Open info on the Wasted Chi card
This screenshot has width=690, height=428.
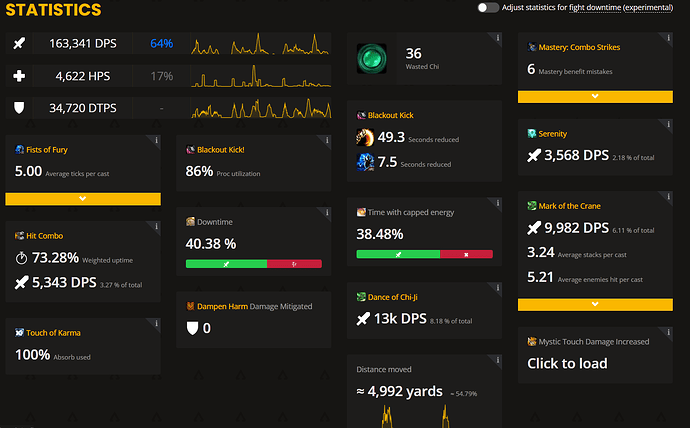[x=497, y=38]
